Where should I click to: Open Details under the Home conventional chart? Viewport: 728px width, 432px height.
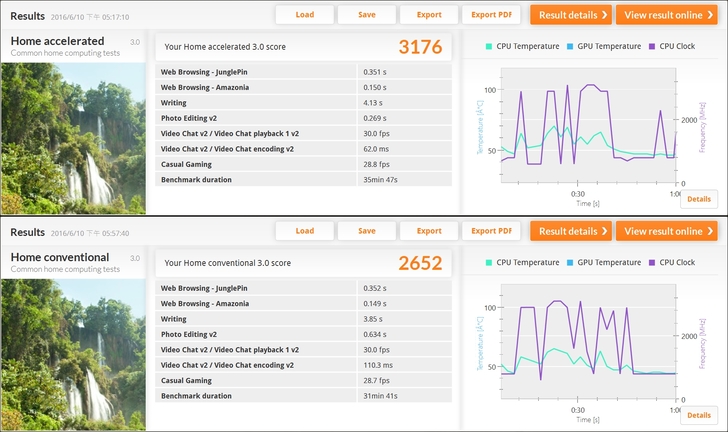699,415
